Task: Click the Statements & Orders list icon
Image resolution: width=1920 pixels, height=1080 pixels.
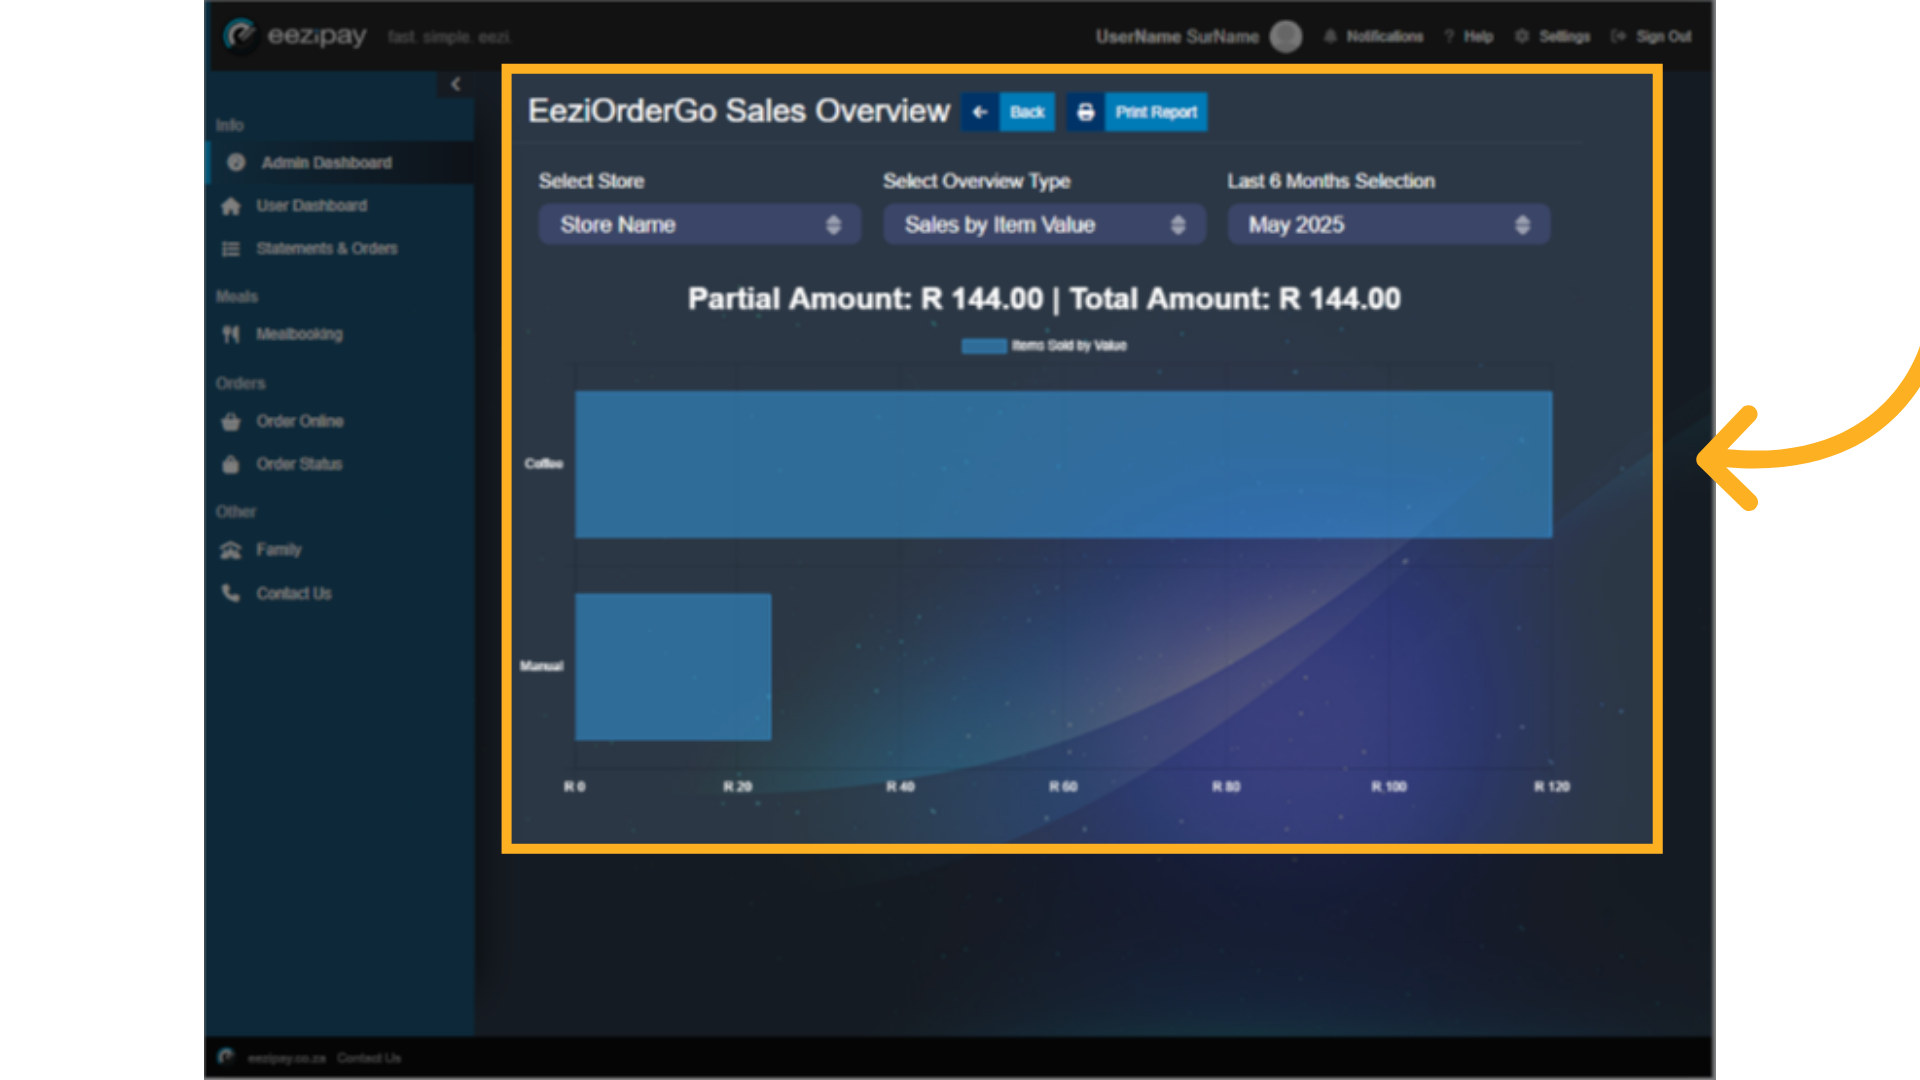Action: coord(231,249)
